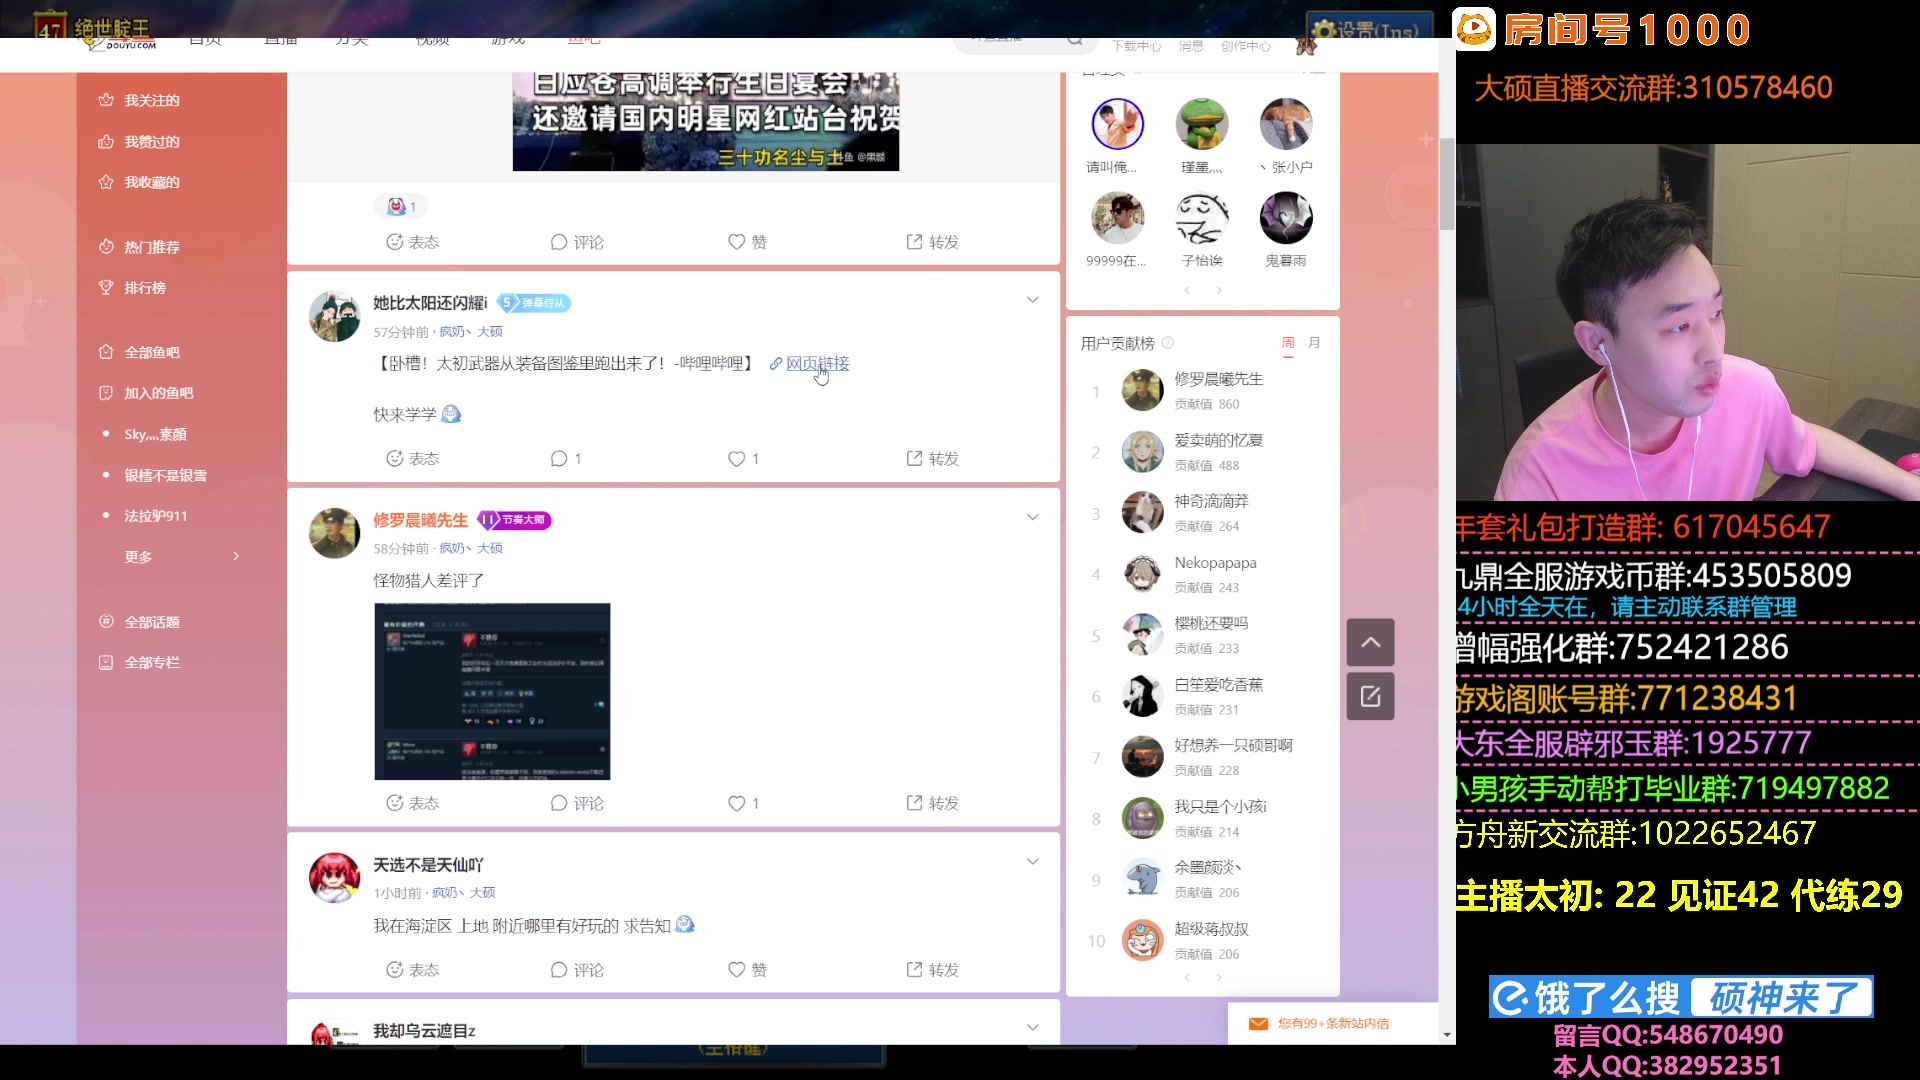1920x1080 pixels.
Task: Open 天选不是天仙吖 avatar
Action: click(334, 877)
